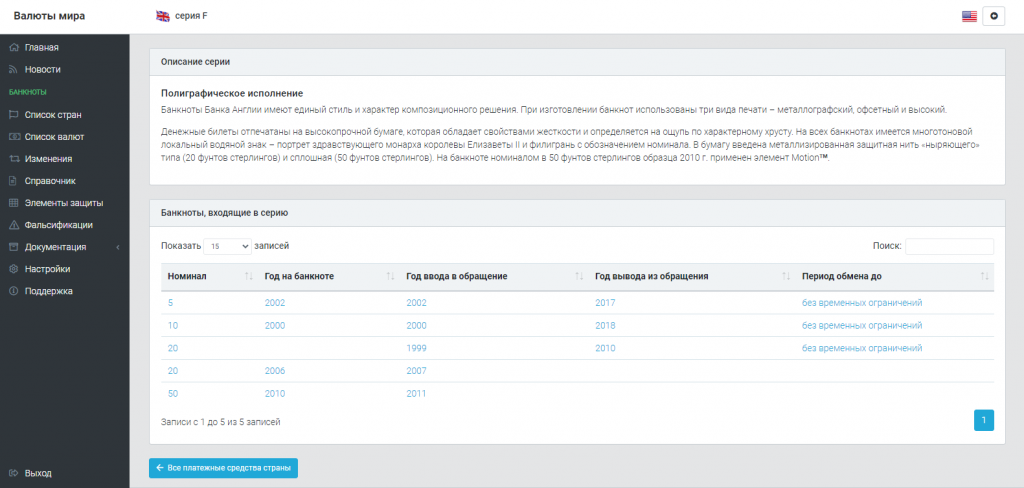Click year 2017 in withdrawal column
Screen dimensions: 1024x488
click(605, 302)
